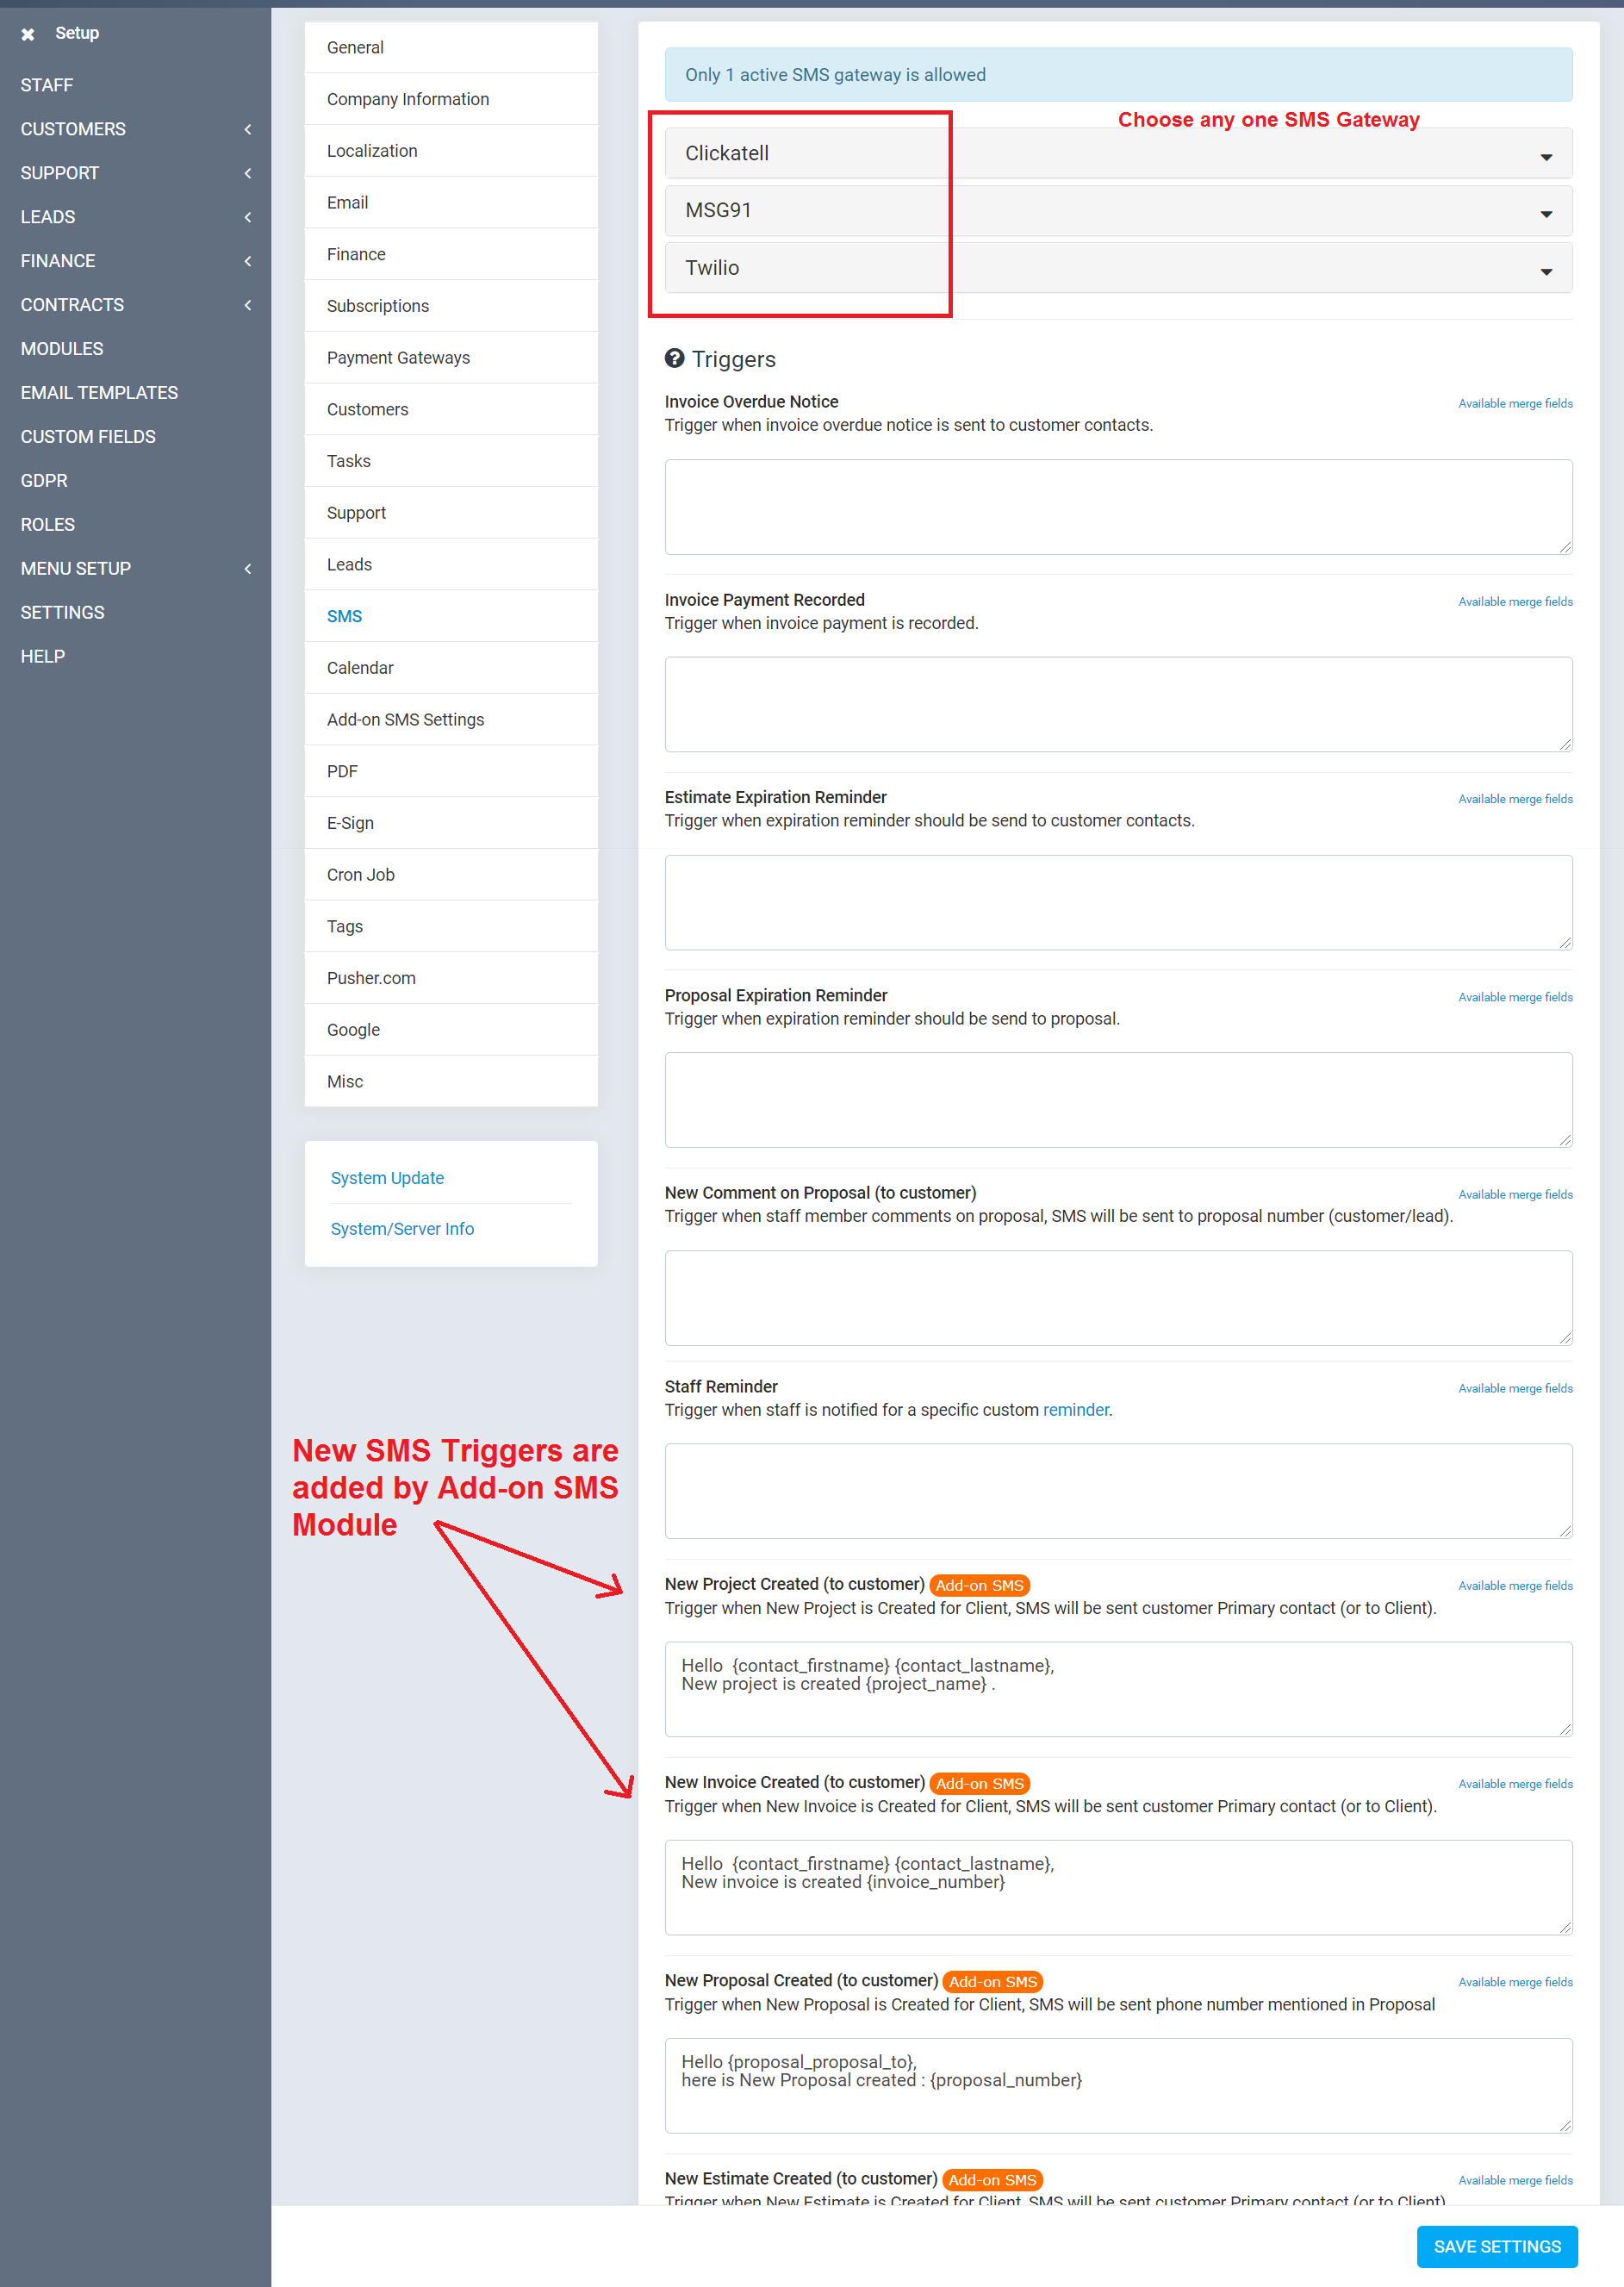This screenshot has height=2287, width=1624.
Task: Show merge fields for New Proposal Created
Action: pyautogui.click(x=1515, y=1982)
